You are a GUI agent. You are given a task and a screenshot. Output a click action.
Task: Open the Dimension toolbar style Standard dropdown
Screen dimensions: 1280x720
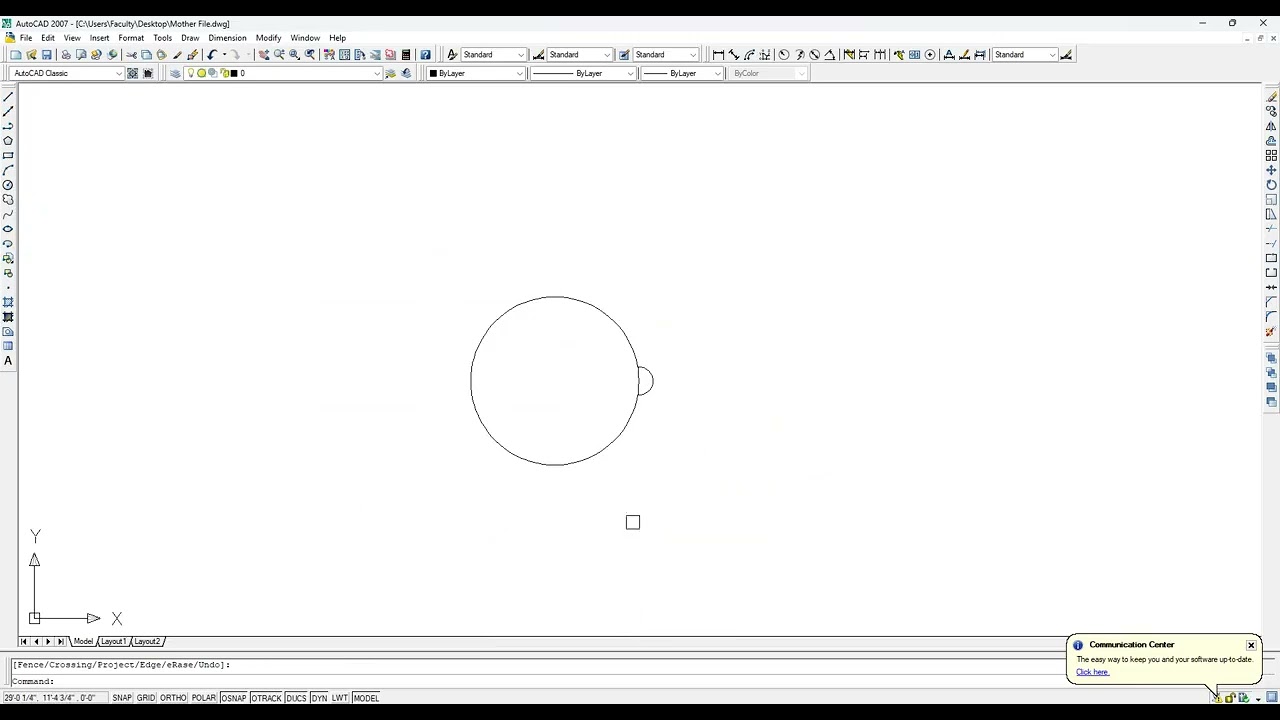(x=1025, y=55)
